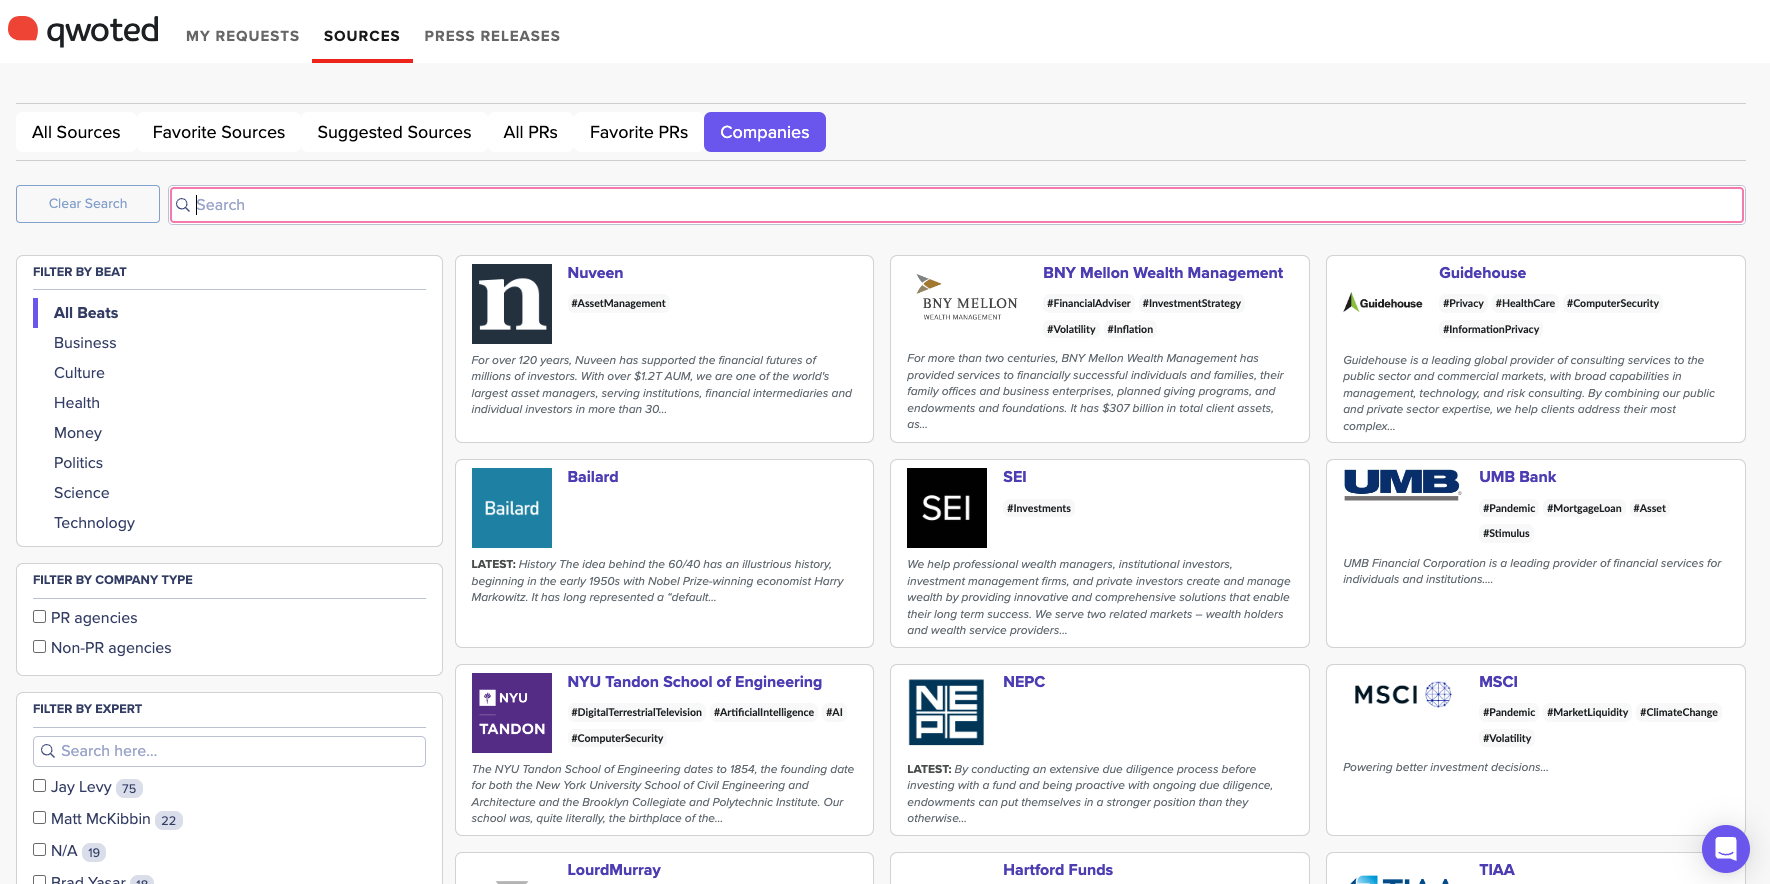
Task: Filter by the Money beat
Action: [78, 433]
